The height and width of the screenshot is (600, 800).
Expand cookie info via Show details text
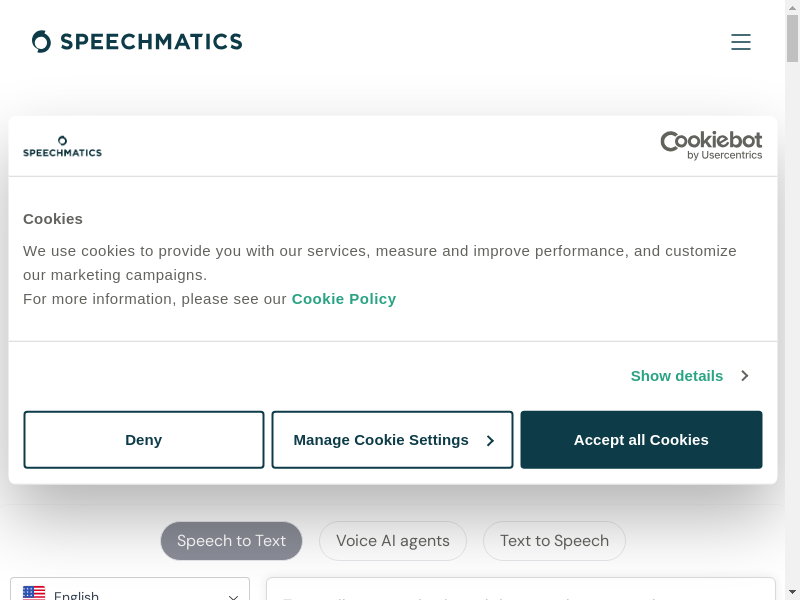tap(676, 376)
